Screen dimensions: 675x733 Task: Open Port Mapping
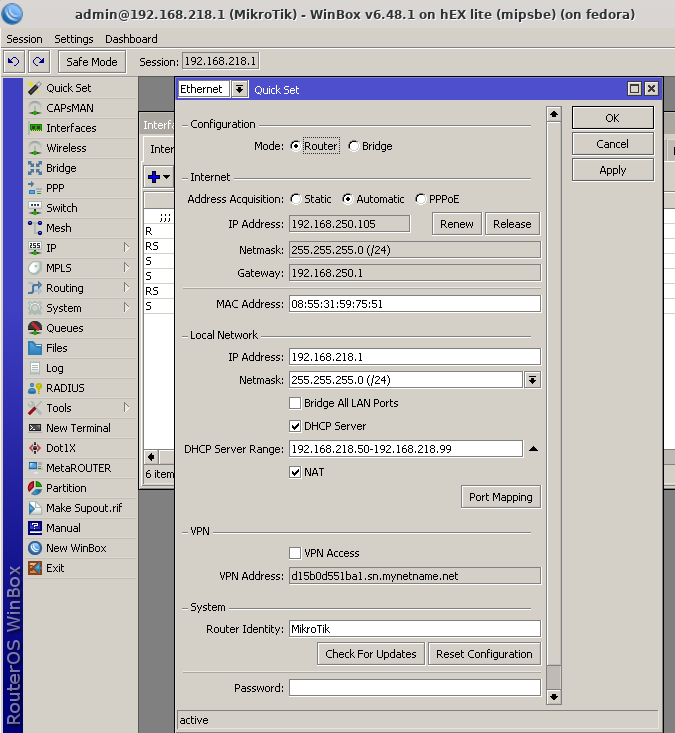tap(501, 497)
